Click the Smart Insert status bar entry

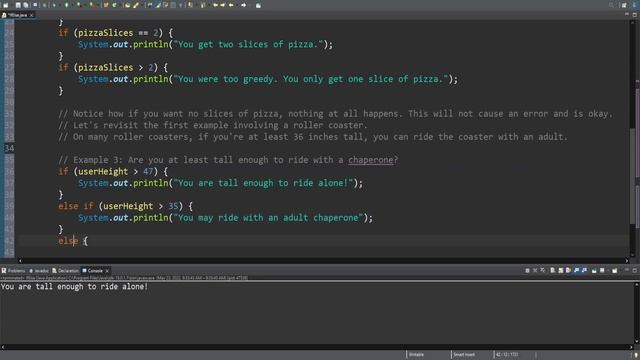tap(464, 355)
